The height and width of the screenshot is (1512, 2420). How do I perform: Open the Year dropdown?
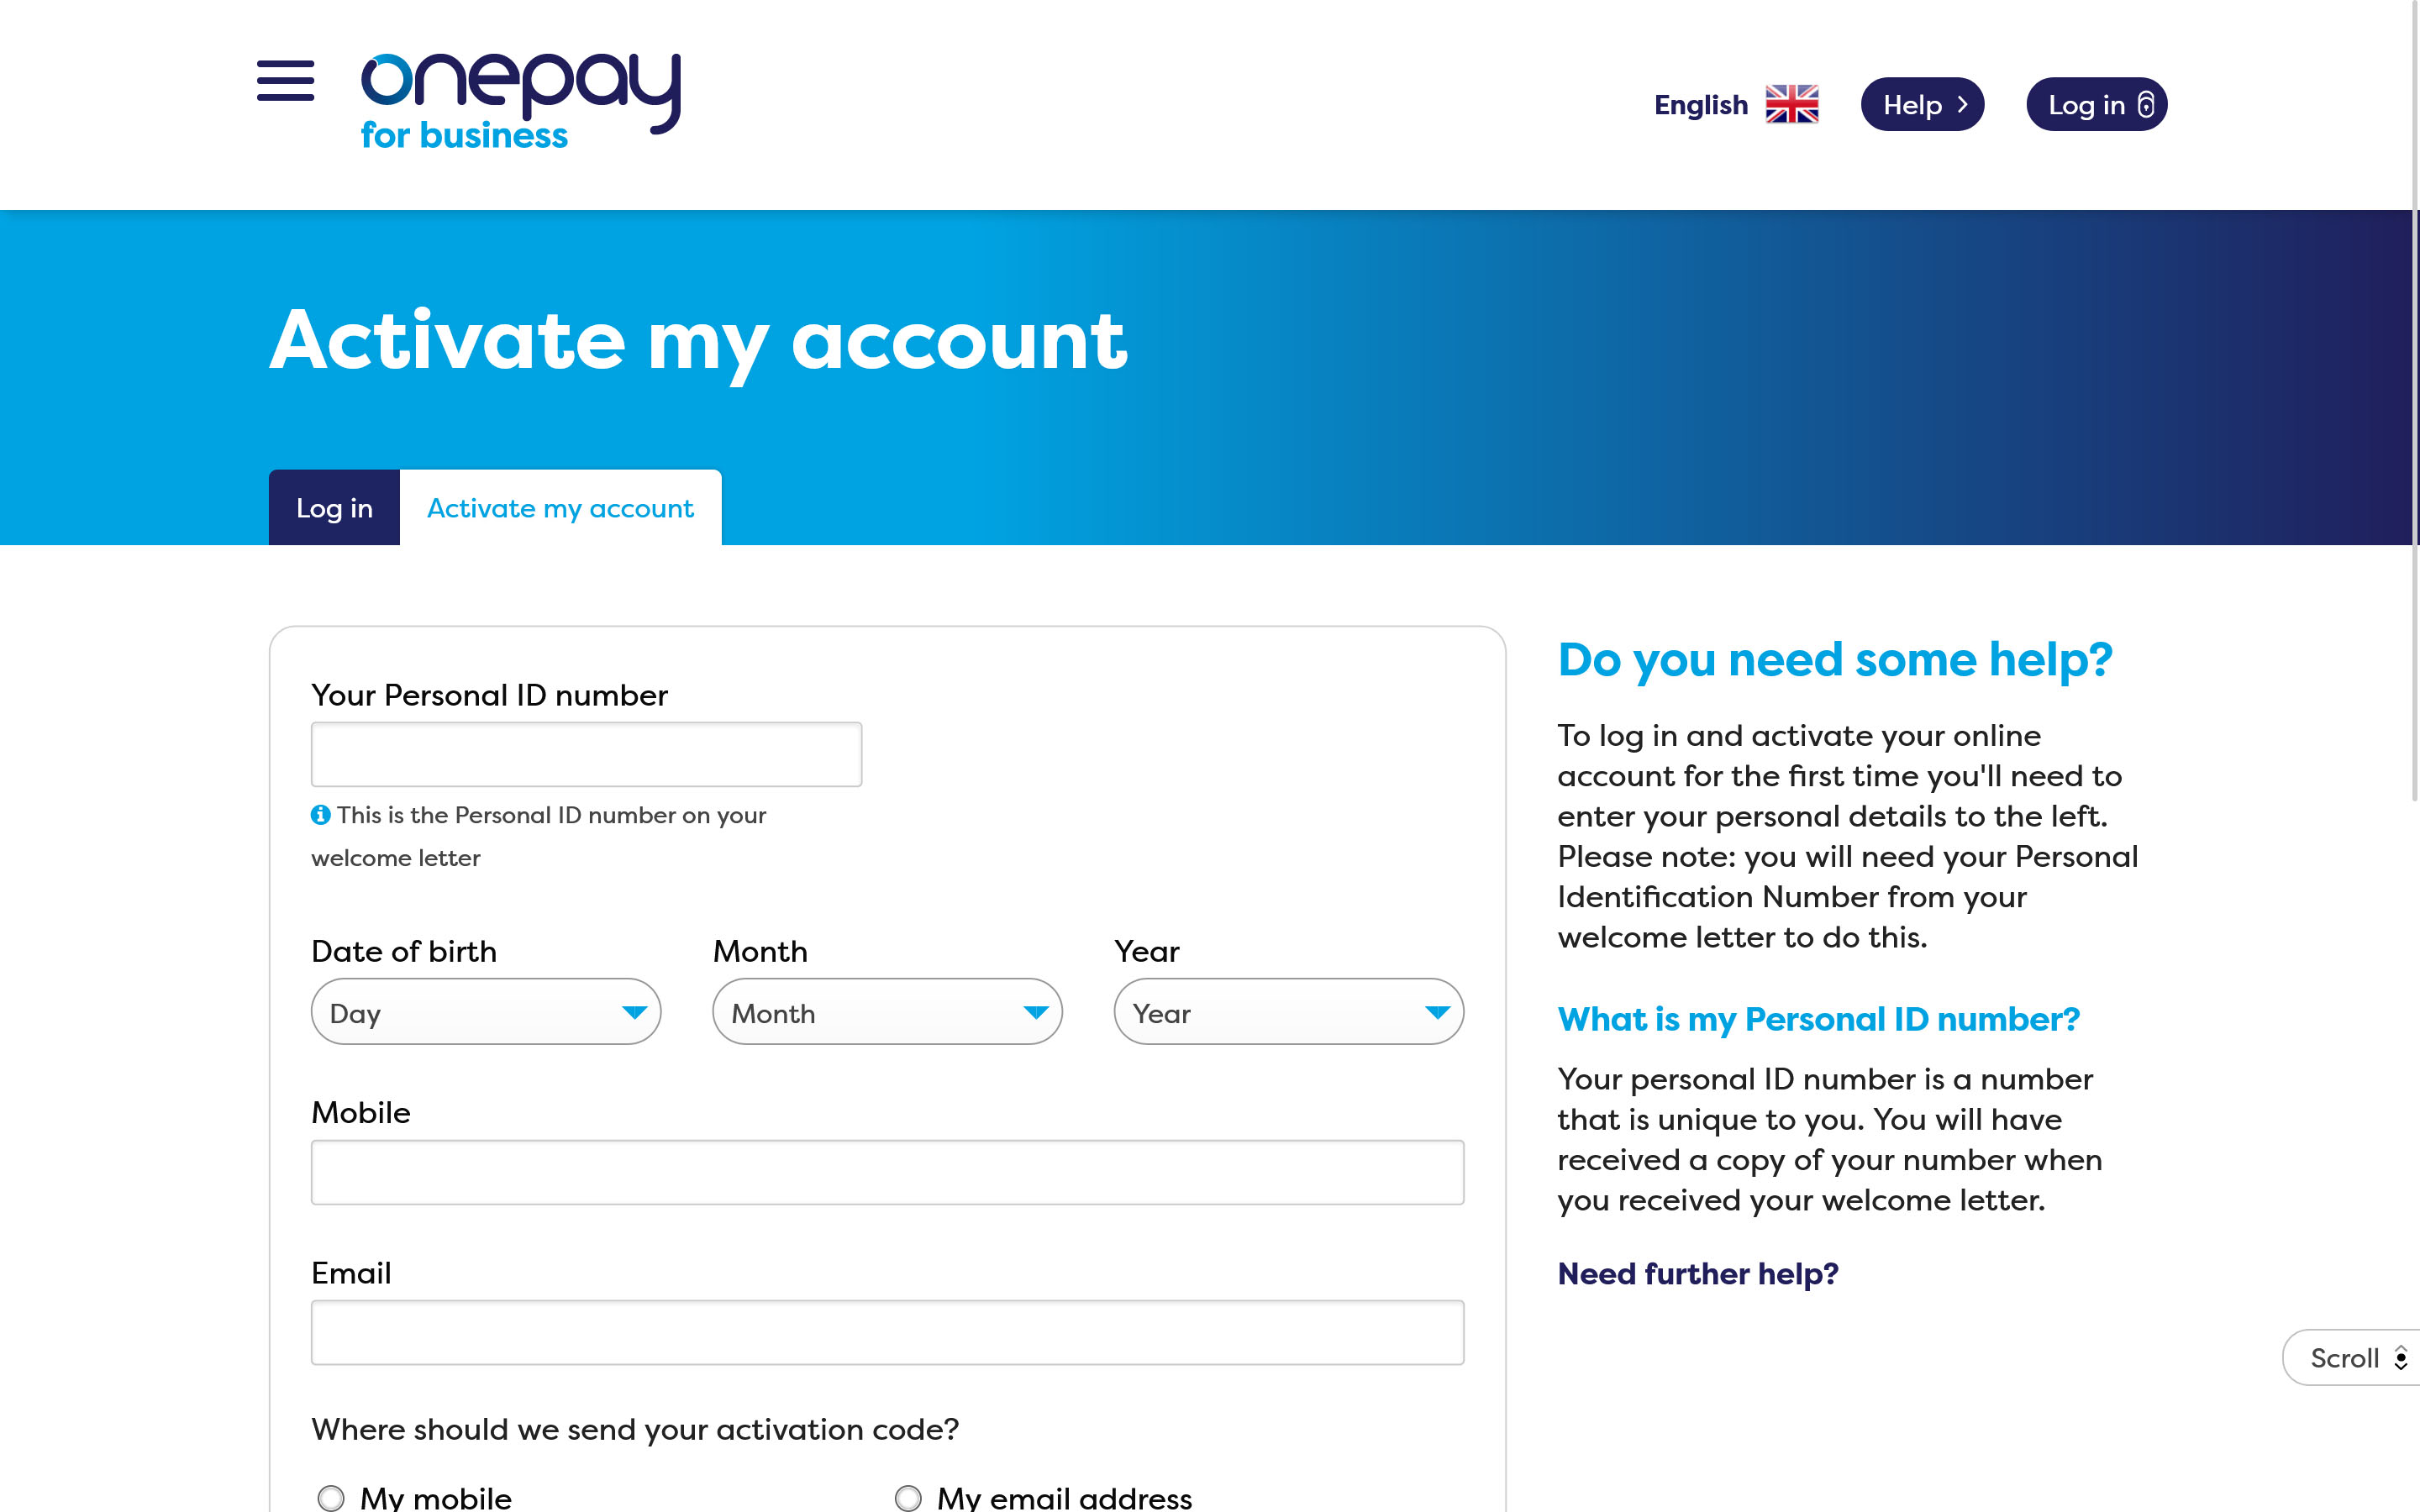(x=1288, y=1012)
